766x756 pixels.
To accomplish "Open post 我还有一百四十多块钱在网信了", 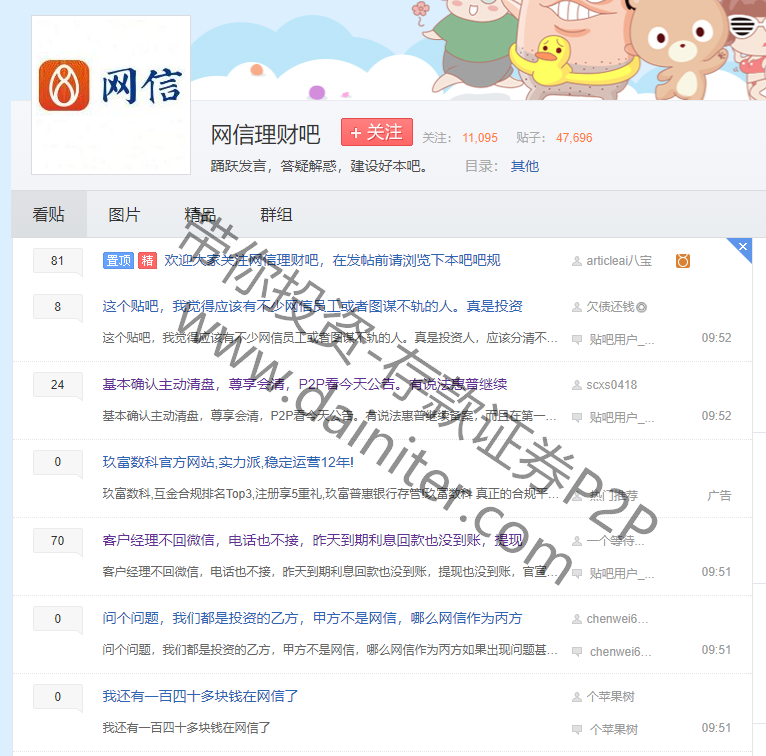I will point(200,696).
